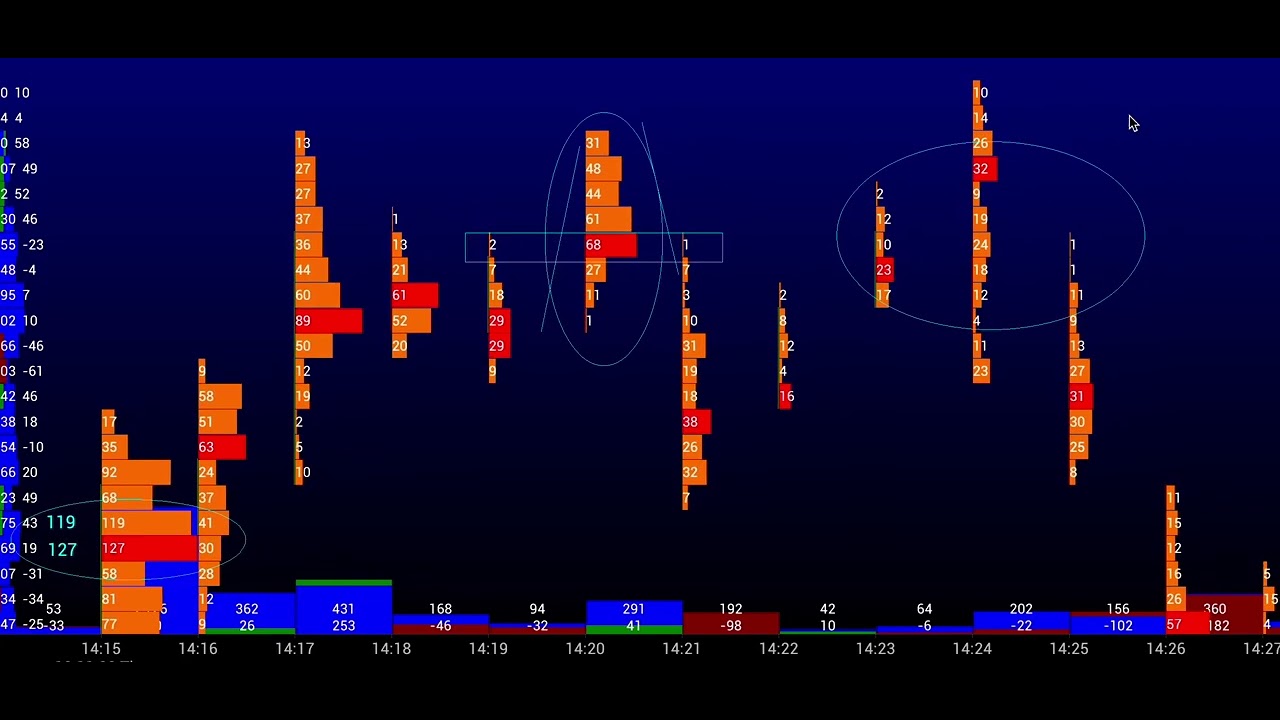Screen dimensions: 1280x720
Task: Click the 64 volume total
Action: pyautogui.click(x=924, y=609)
